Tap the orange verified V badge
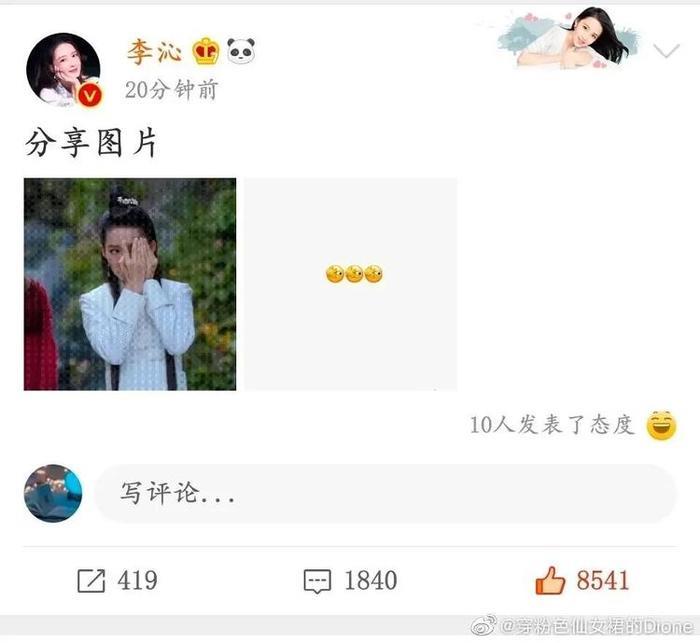 click(91, 95)
